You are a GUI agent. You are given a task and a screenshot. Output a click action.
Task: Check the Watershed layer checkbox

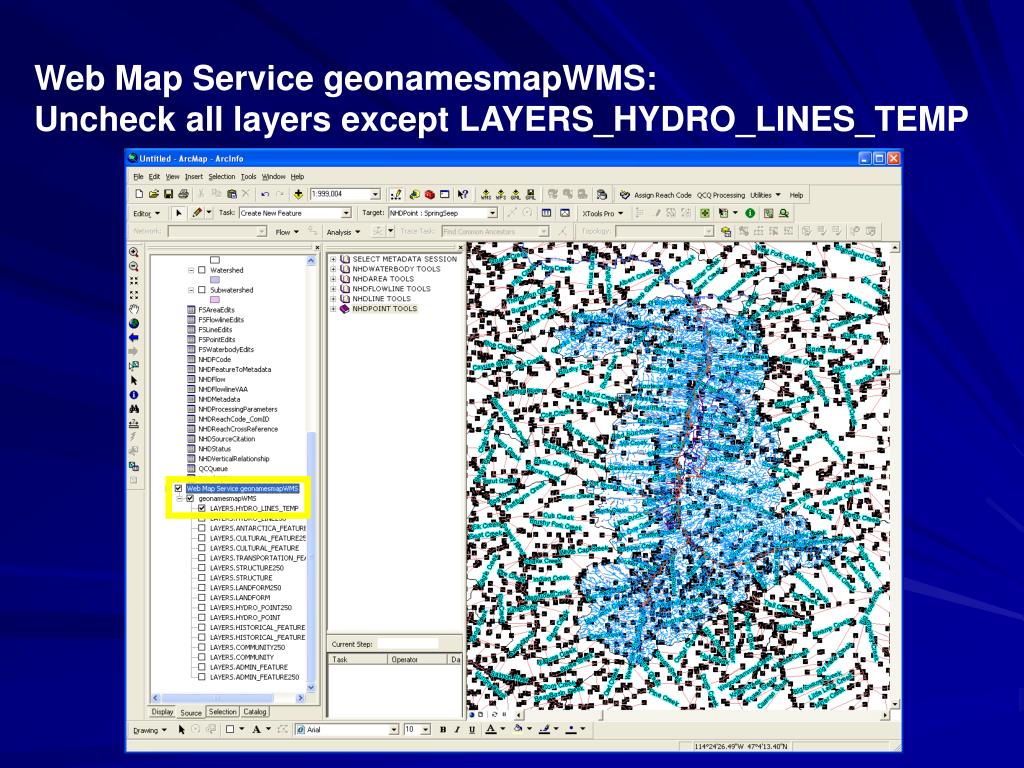pyautogui.click(x=202, y=270)
